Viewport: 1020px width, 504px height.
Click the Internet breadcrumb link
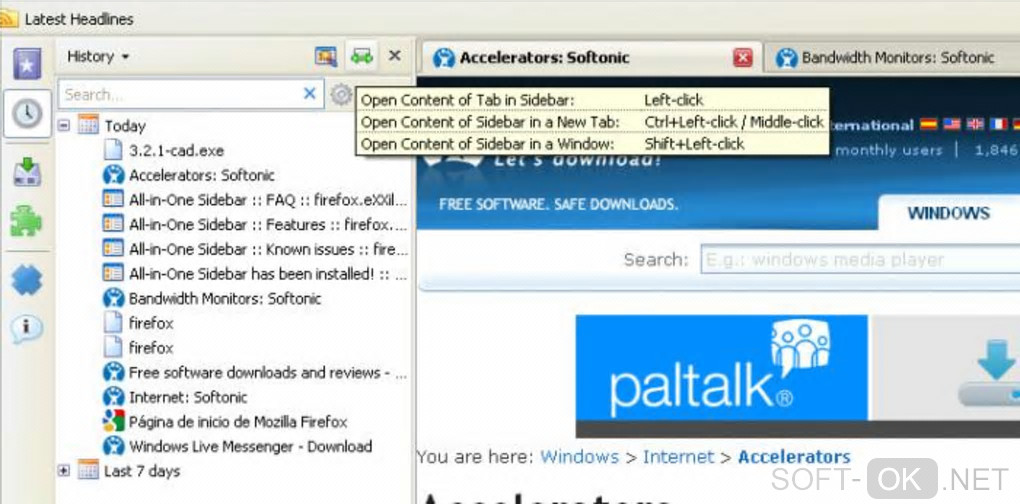pyautogui.click(x=678, y=457)
